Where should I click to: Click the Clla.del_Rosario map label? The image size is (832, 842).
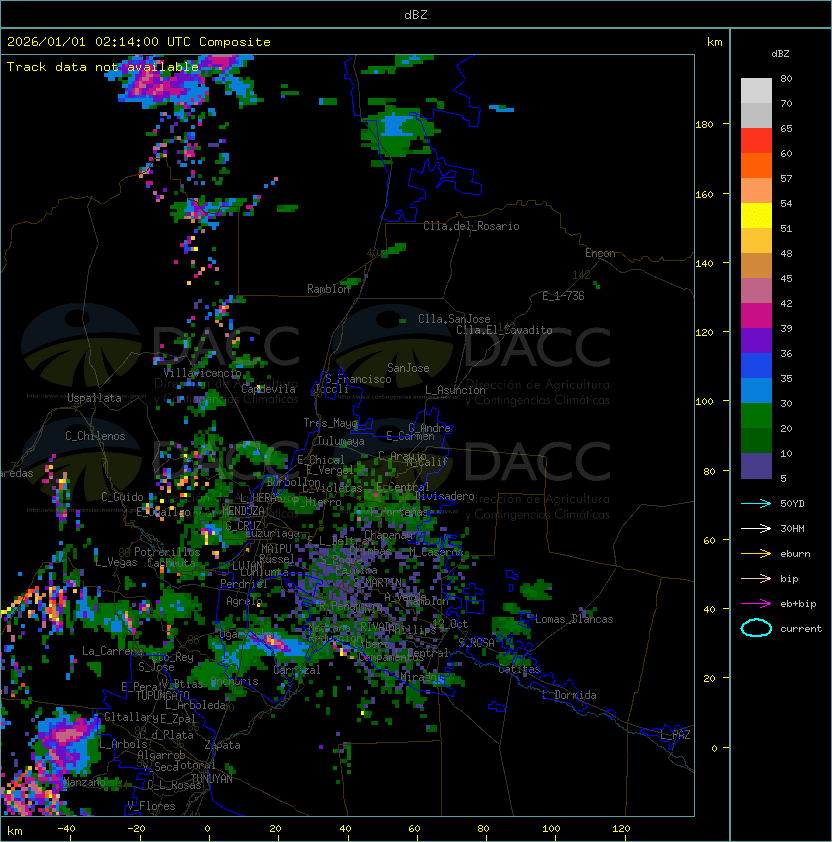(471, 226)
